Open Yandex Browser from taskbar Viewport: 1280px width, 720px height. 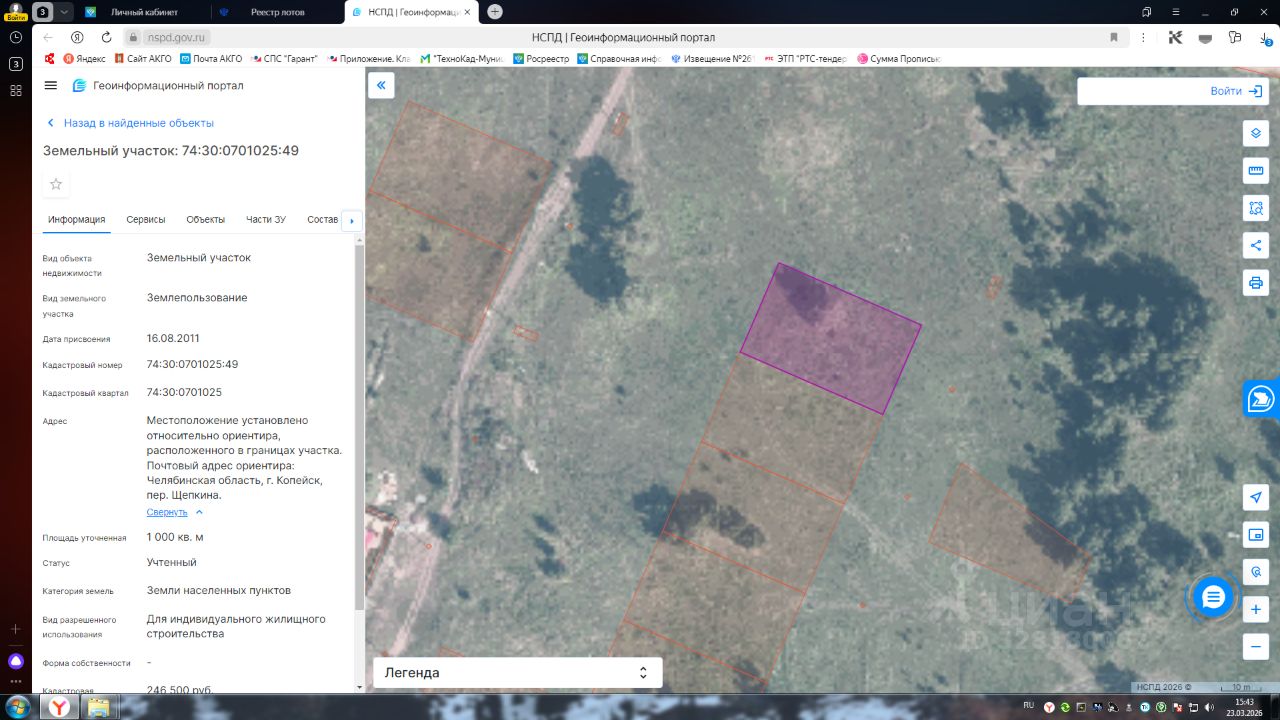coord(60,707)
